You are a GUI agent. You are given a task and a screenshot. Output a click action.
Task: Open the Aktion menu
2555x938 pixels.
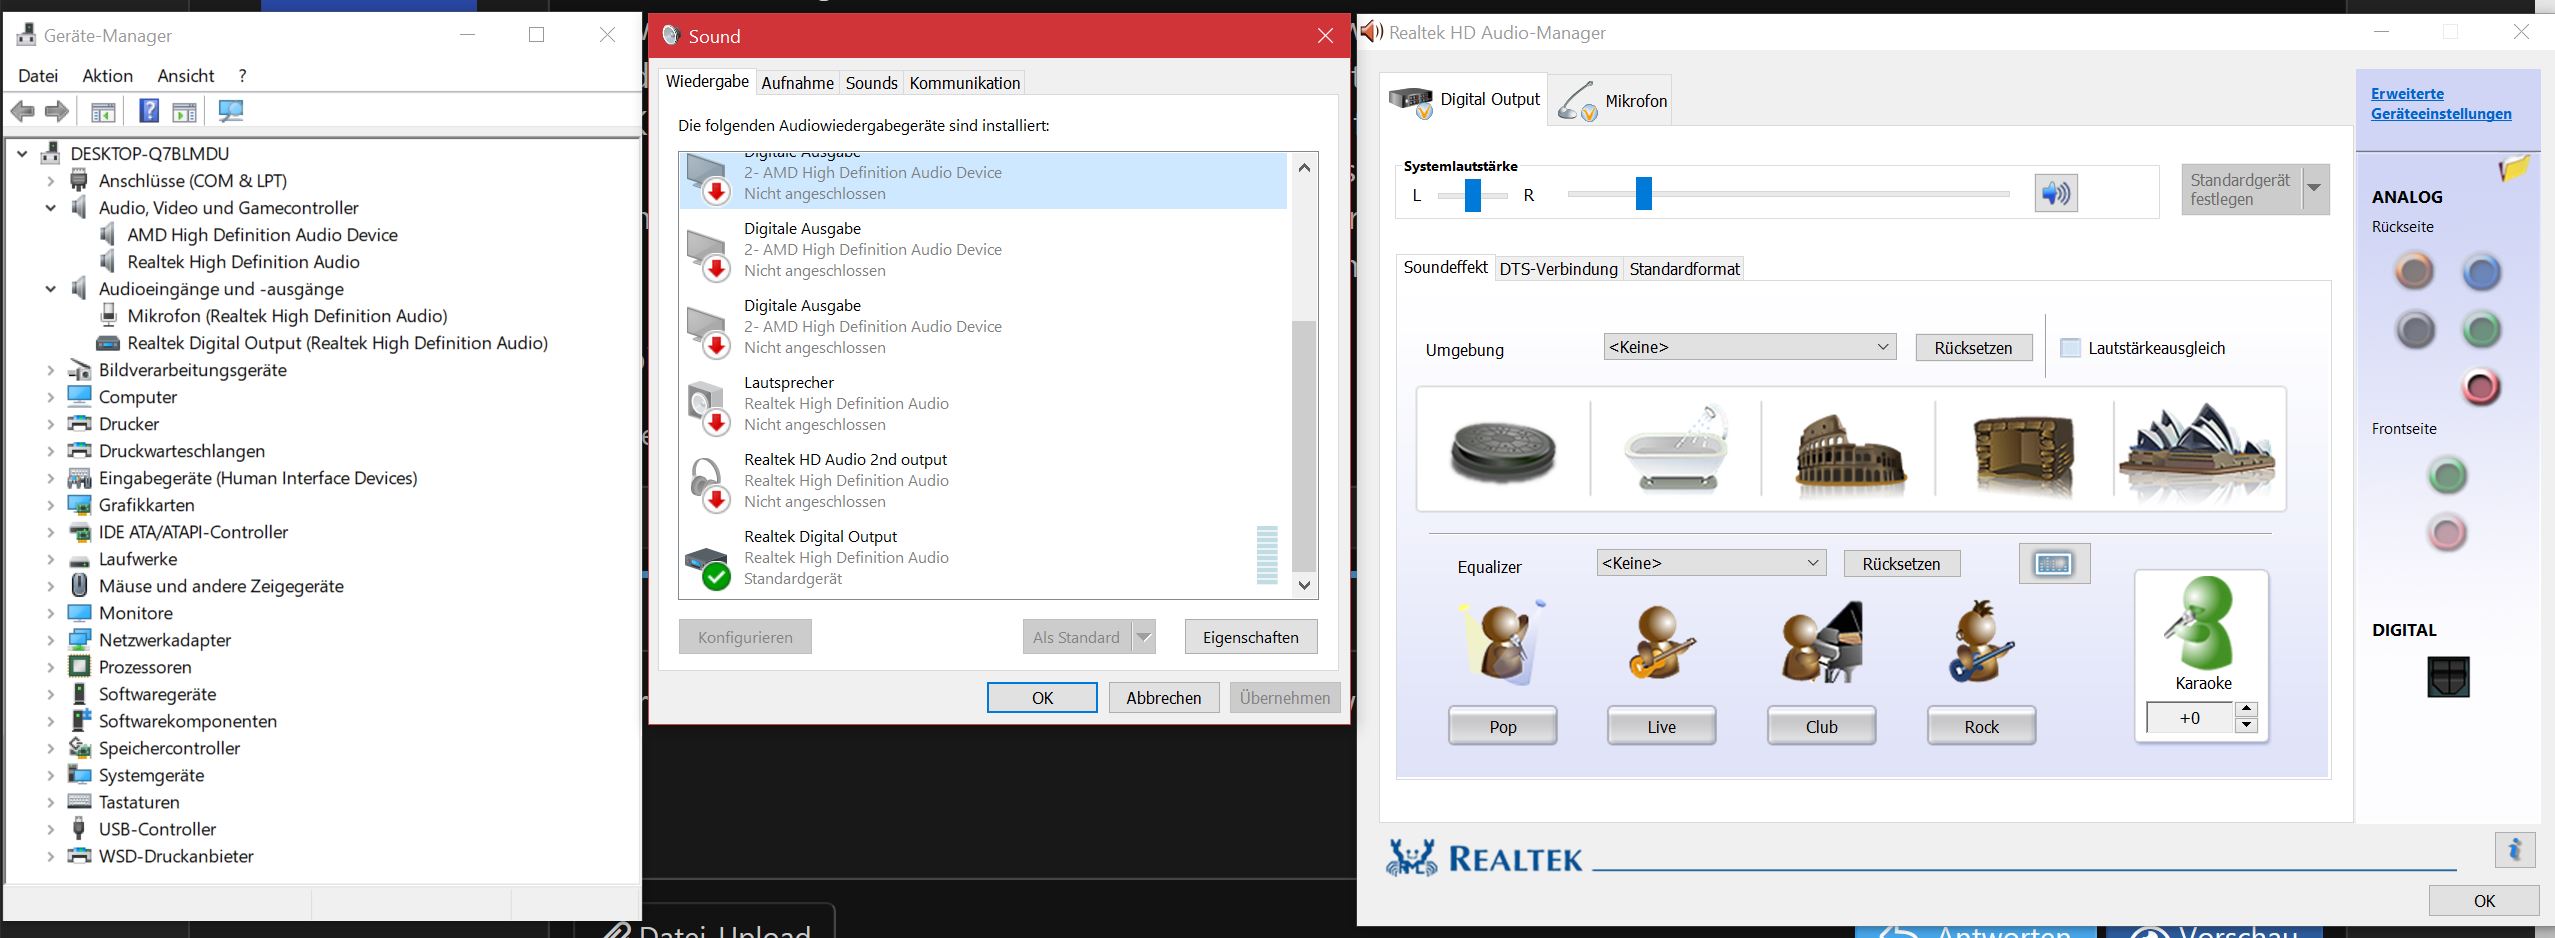pos(107,76)
